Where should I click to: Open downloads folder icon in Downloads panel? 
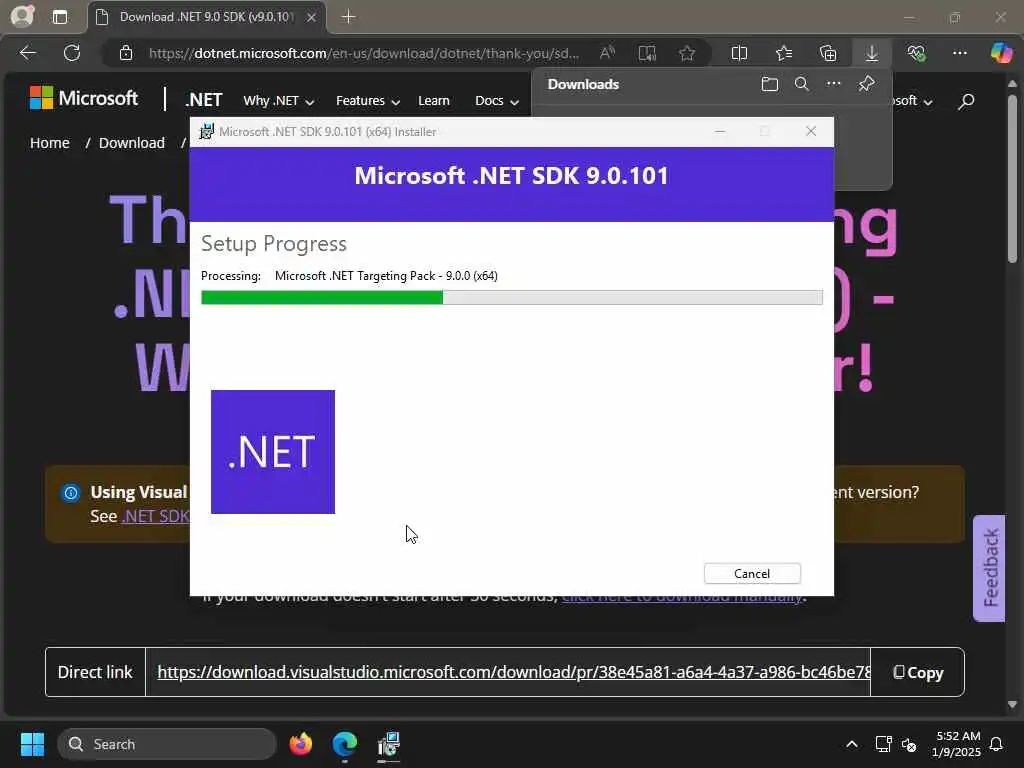770,84
